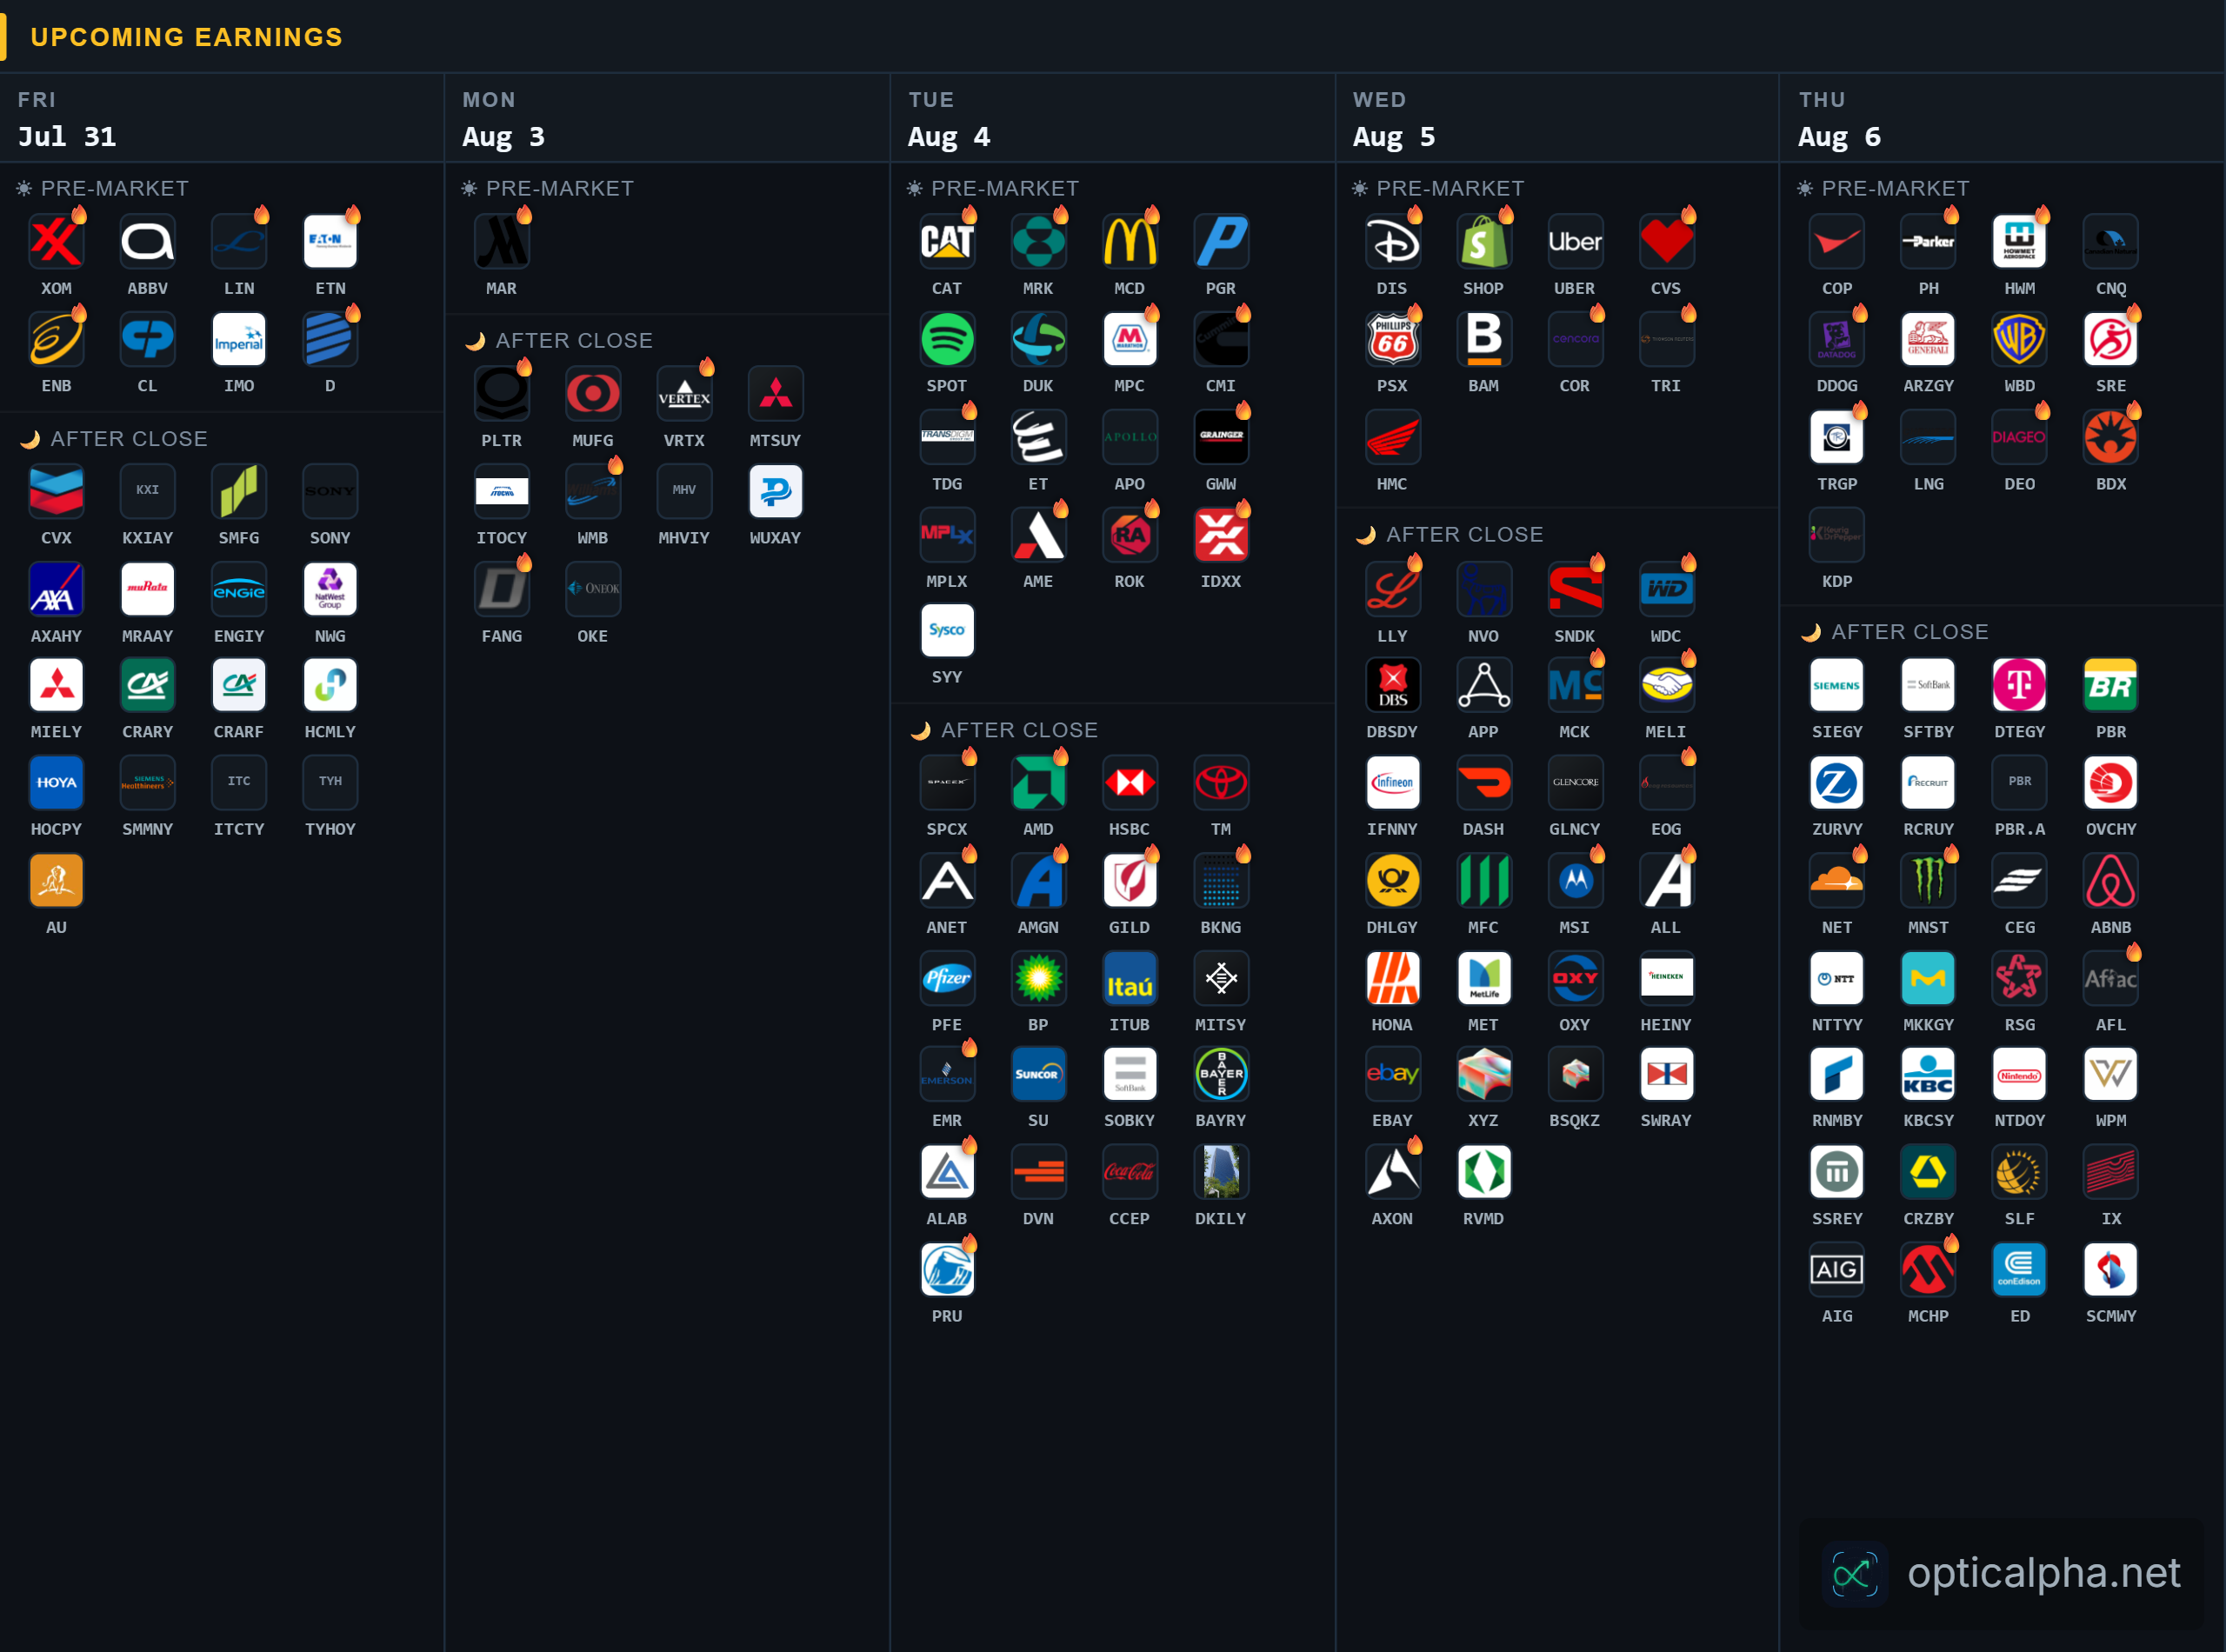Select the UBER icon

tap(1575, 241)
